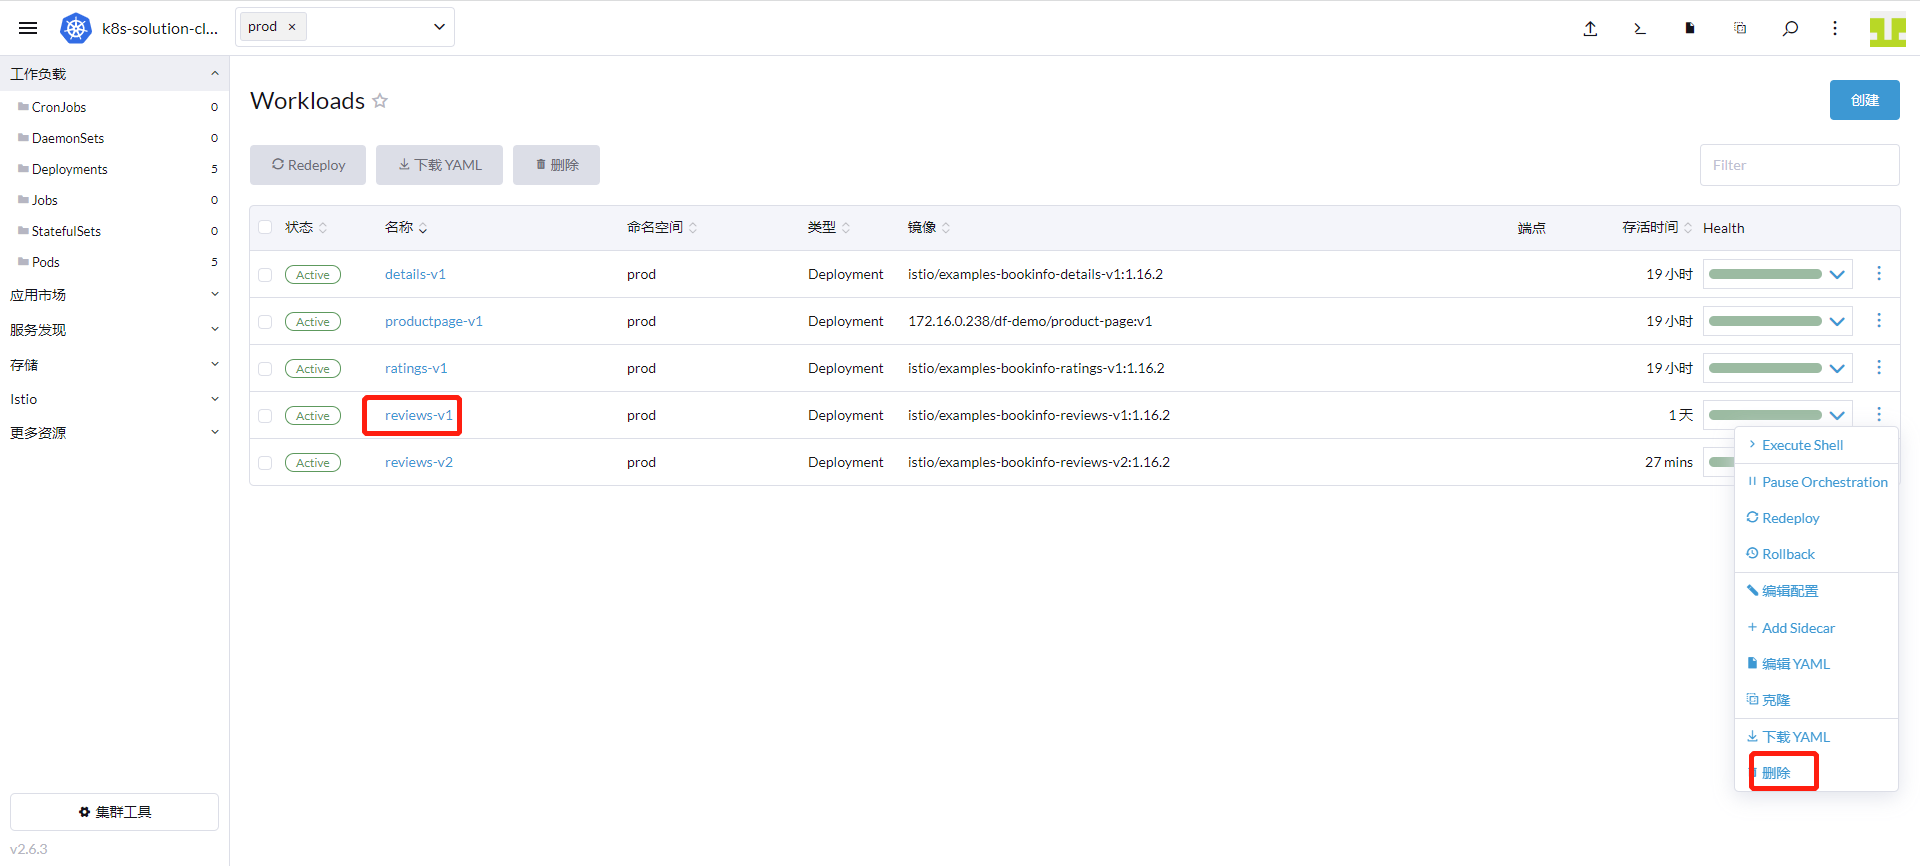
Task: Open the hamburger navigation menu
Action: click(x=28, y=28)
